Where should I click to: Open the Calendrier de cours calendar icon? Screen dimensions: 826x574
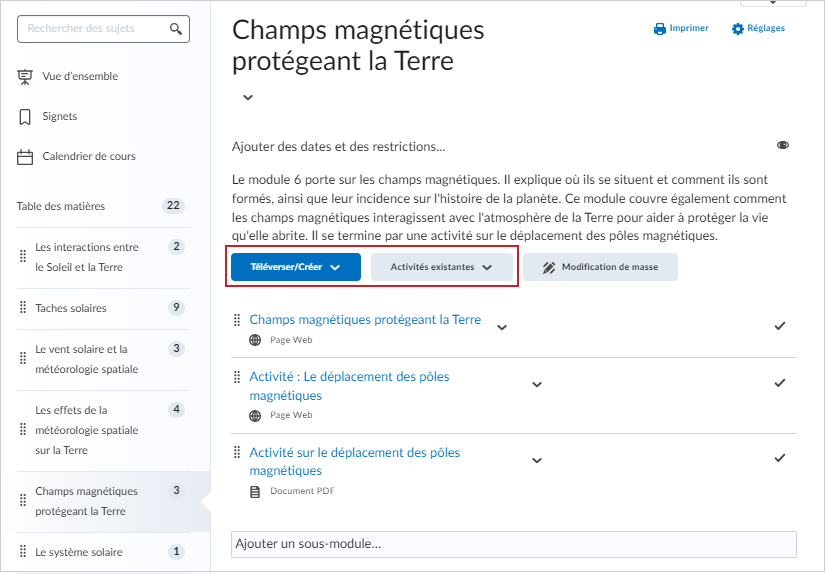[x=25, y=157]
